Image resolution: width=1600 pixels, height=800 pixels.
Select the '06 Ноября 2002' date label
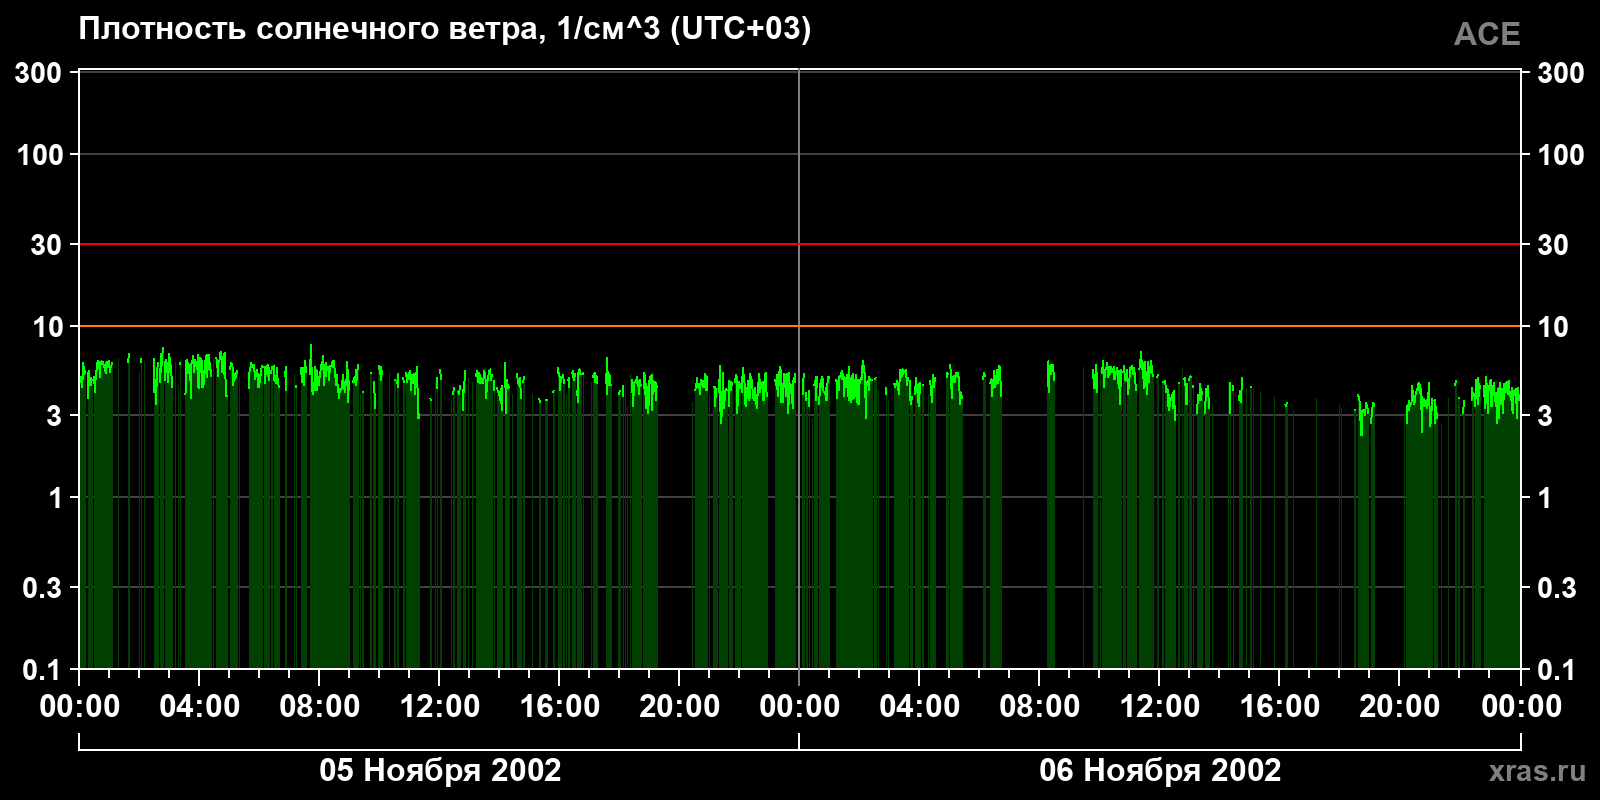point(1160,770)
